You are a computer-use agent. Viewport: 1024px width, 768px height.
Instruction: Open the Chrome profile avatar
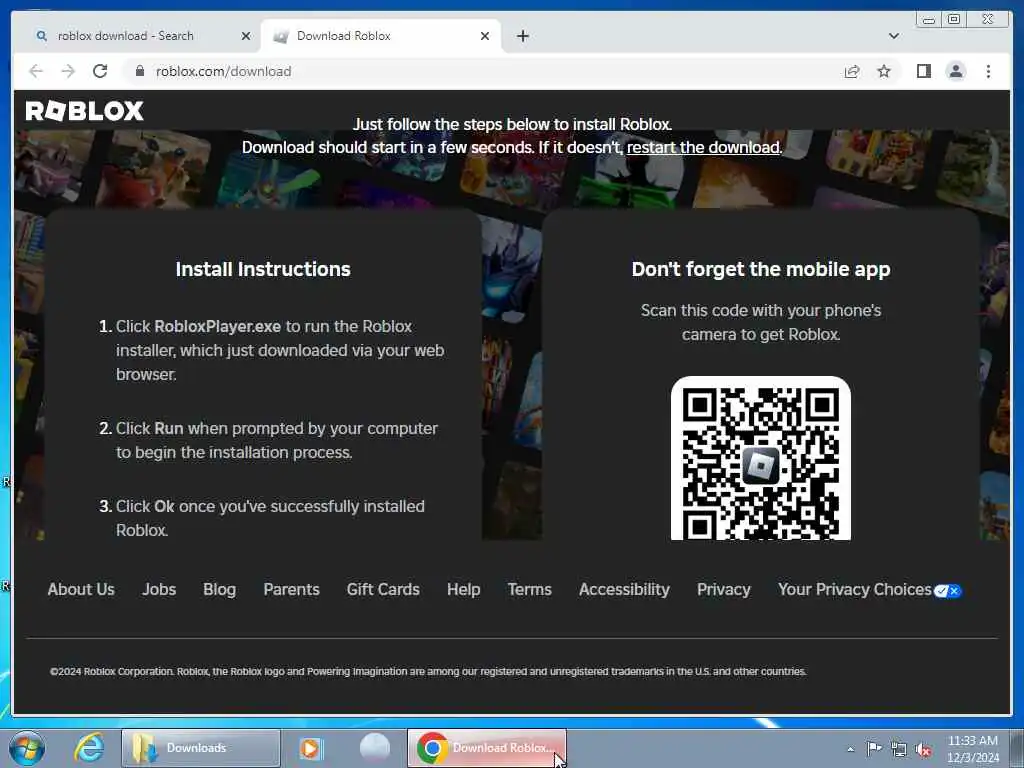pyautogui.click(x=955, y=71)
